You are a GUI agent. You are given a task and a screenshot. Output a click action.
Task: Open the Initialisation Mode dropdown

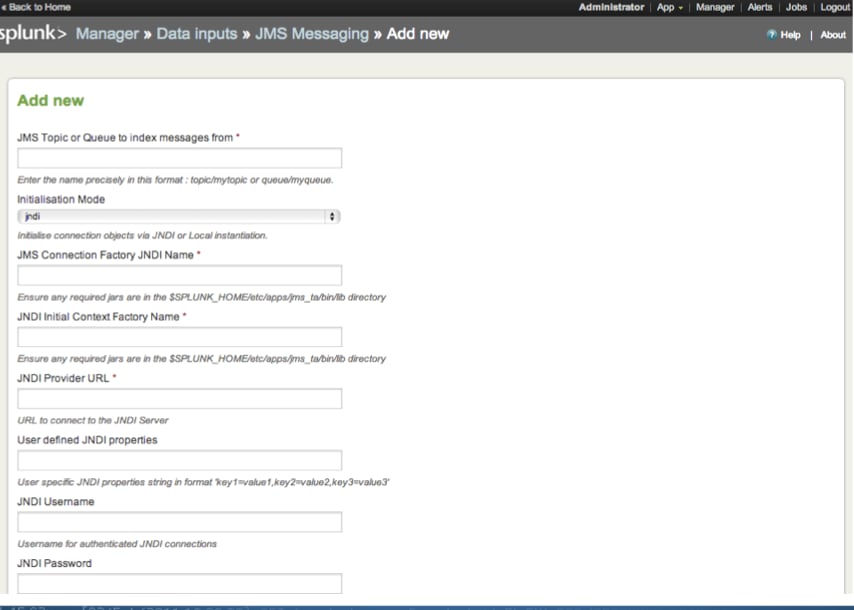180,216
